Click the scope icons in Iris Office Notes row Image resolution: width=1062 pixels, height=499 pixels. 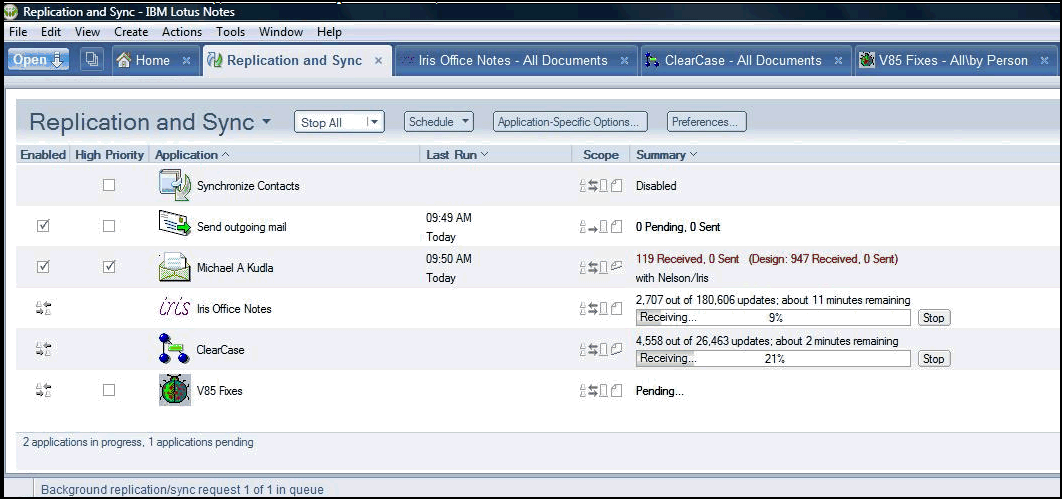pos(601,309)
